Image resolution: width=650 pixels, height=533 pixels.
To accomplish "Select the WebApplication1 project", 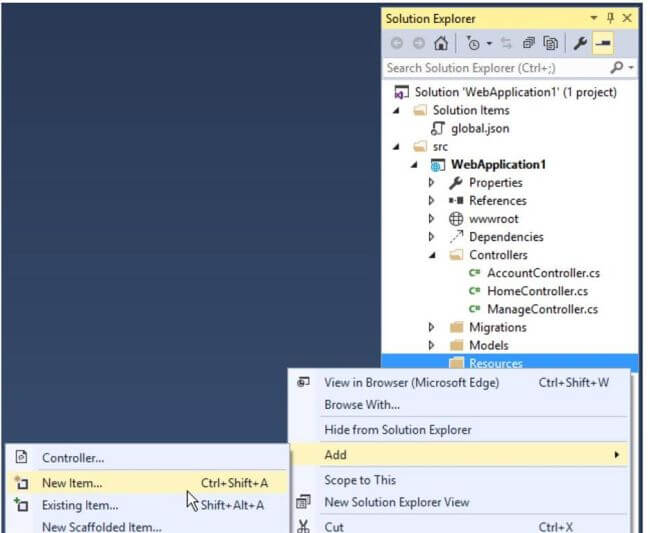I will [x=498, y=165].
